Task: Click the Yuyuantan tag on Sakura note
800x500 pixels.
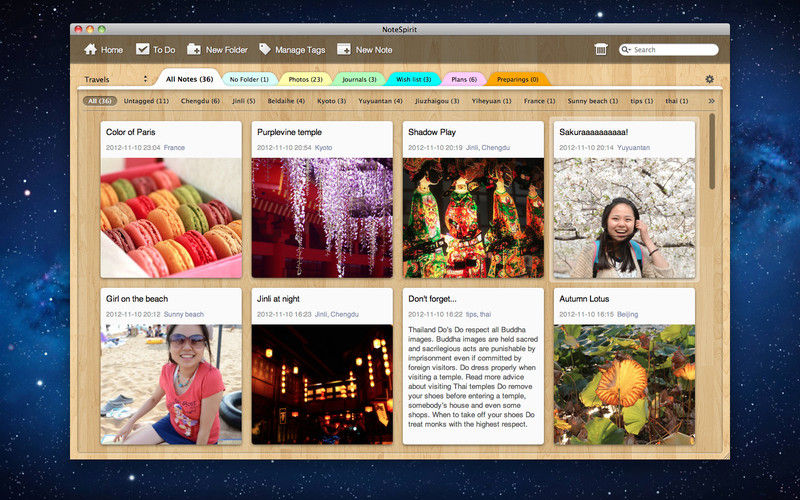Action: point(633,147)
